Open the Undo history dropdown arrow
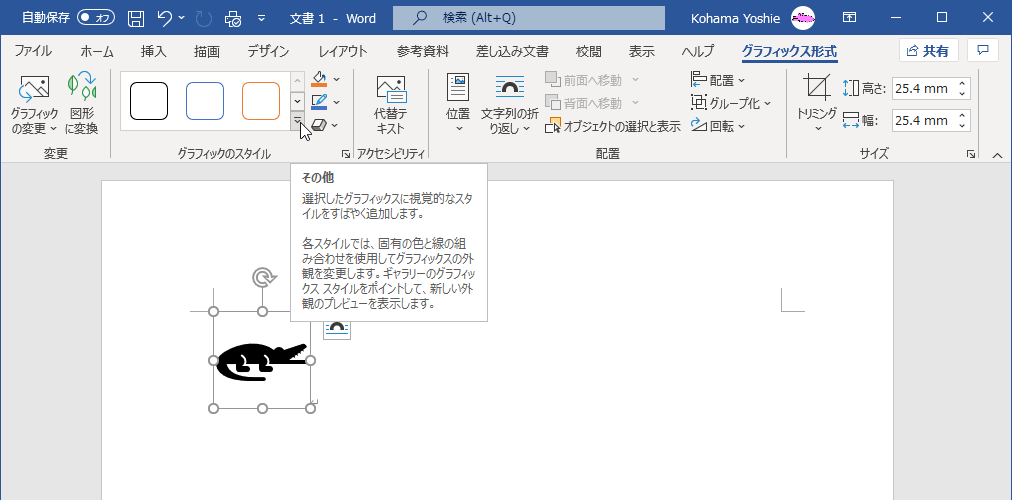Viewport: 1012px width, 500px height. click(x=181, y=18)
